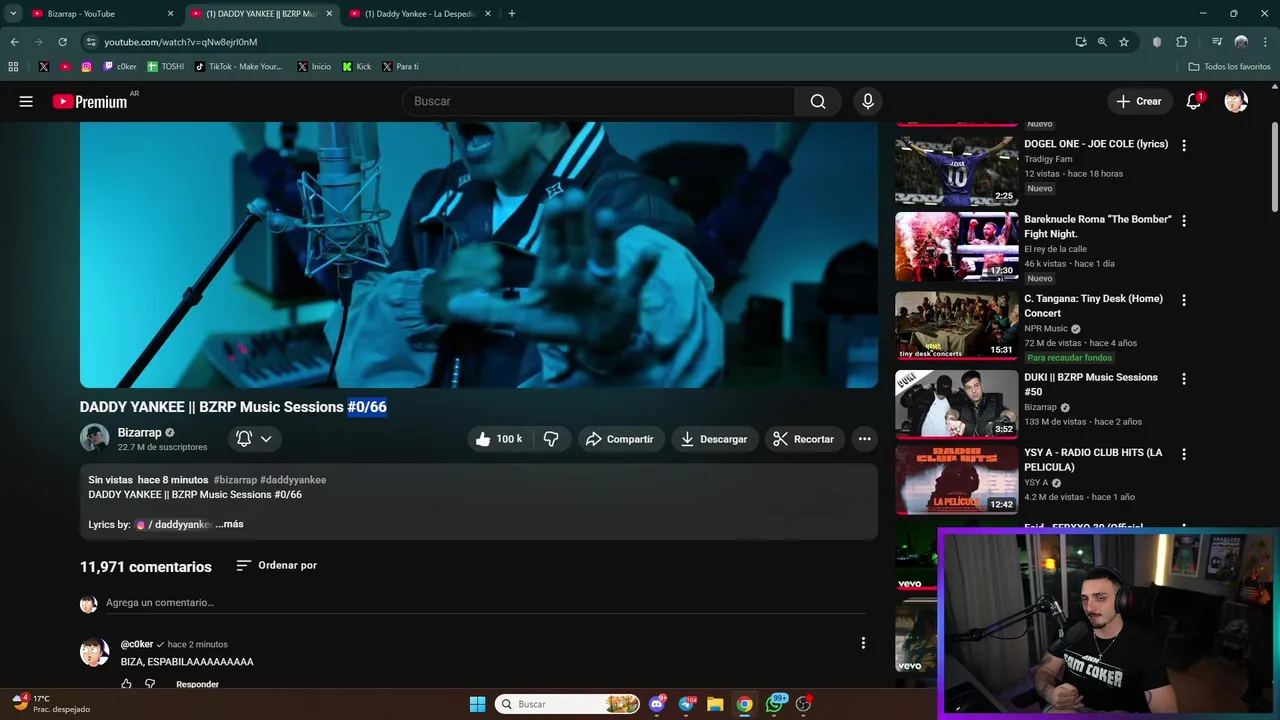Screen dimensions: 1280x720
Task: Click the Descargar download button
Action: click(714, 439)
